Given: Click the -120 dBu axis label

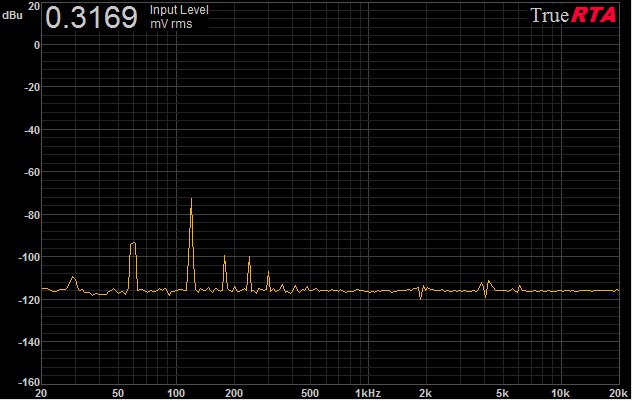Looking at the screenshot, I should [x=29, y=300].
